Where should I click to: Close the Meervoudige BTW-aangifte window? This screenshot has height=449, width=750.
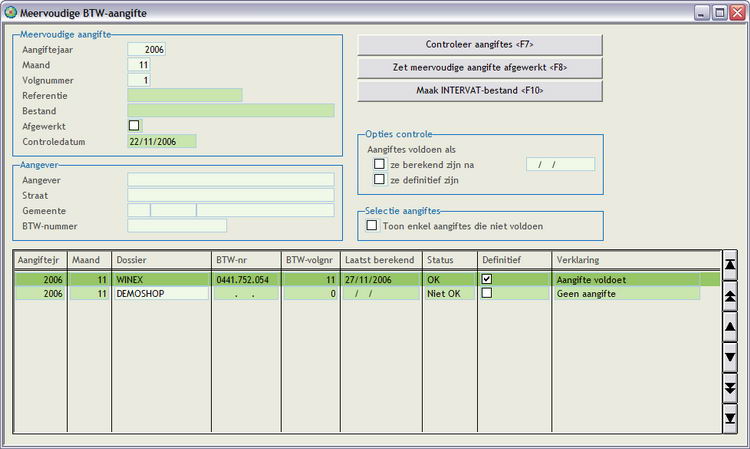[737, 13]
